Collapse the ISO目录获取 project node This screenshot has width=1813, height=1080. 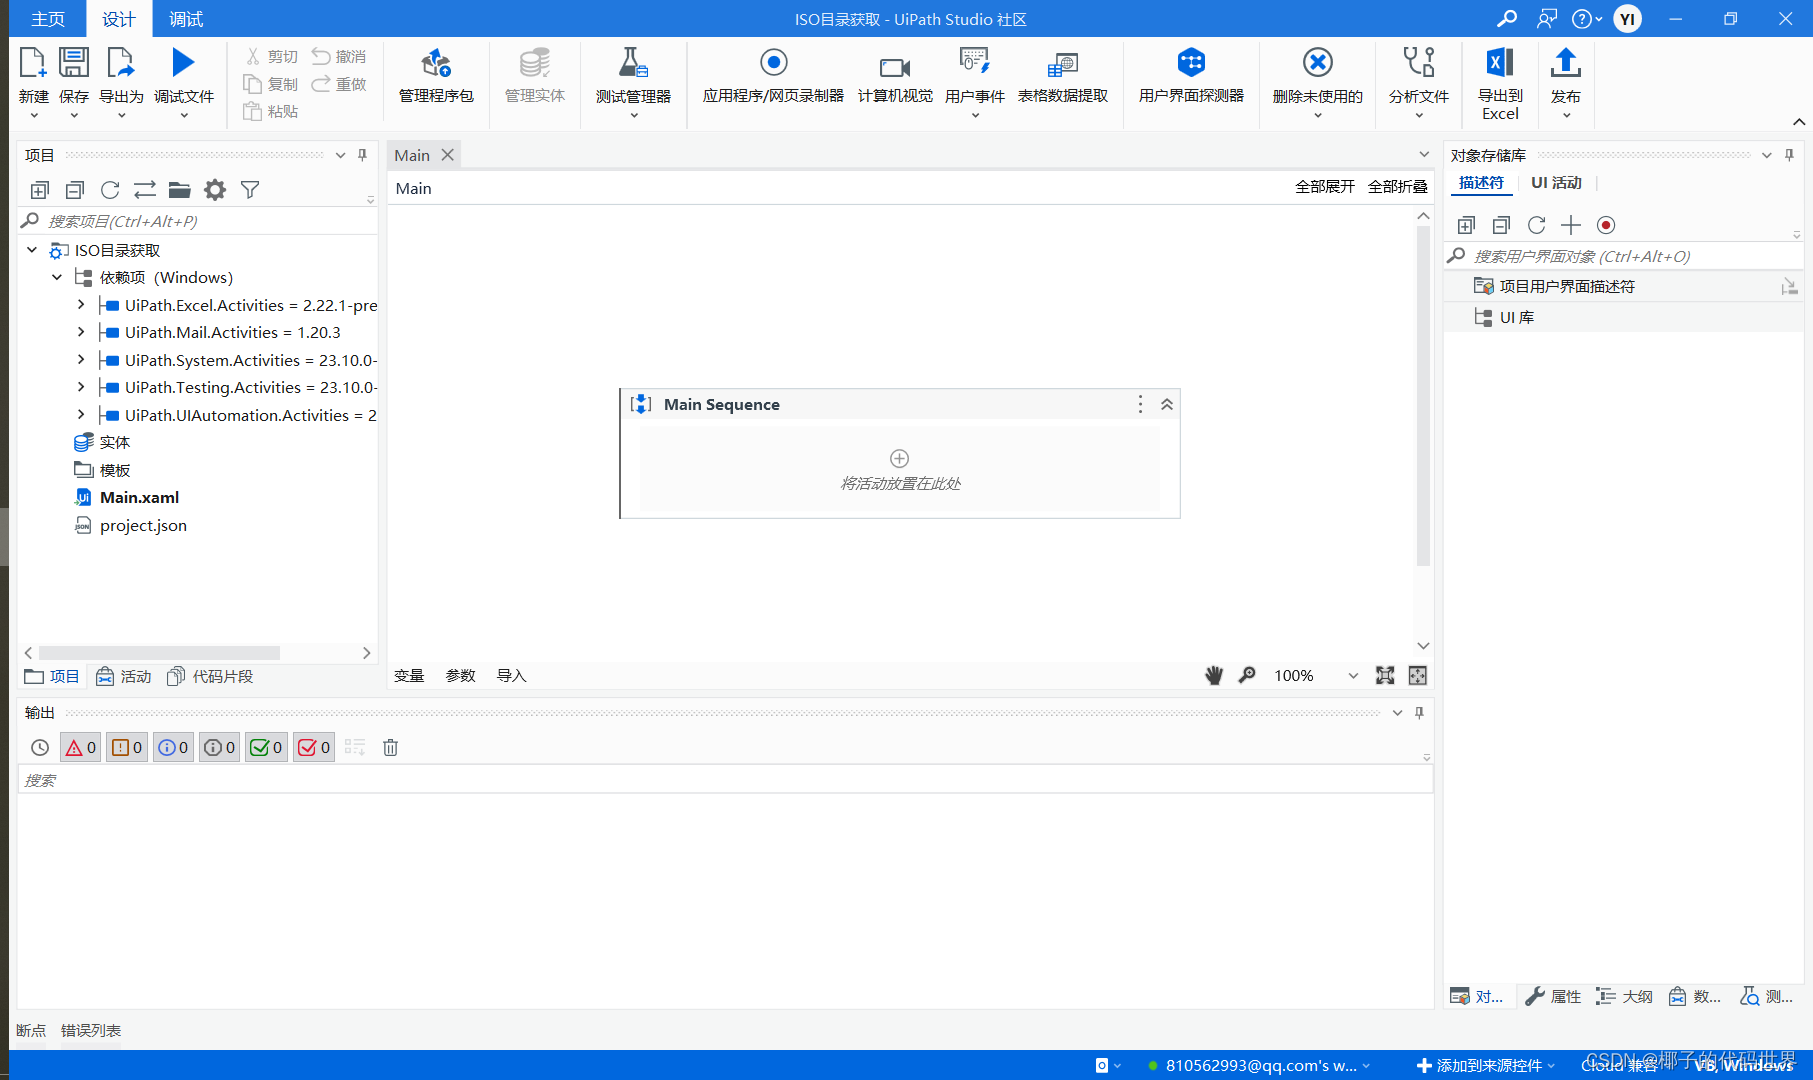click(x=32, y=250)
